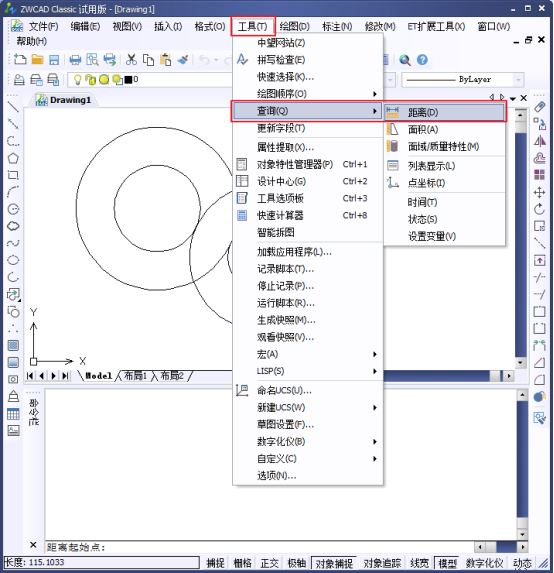The height and width of the screenshot is (573, 554).
Task: Select the Rectangle draw tool
Action: pos(13,175)
